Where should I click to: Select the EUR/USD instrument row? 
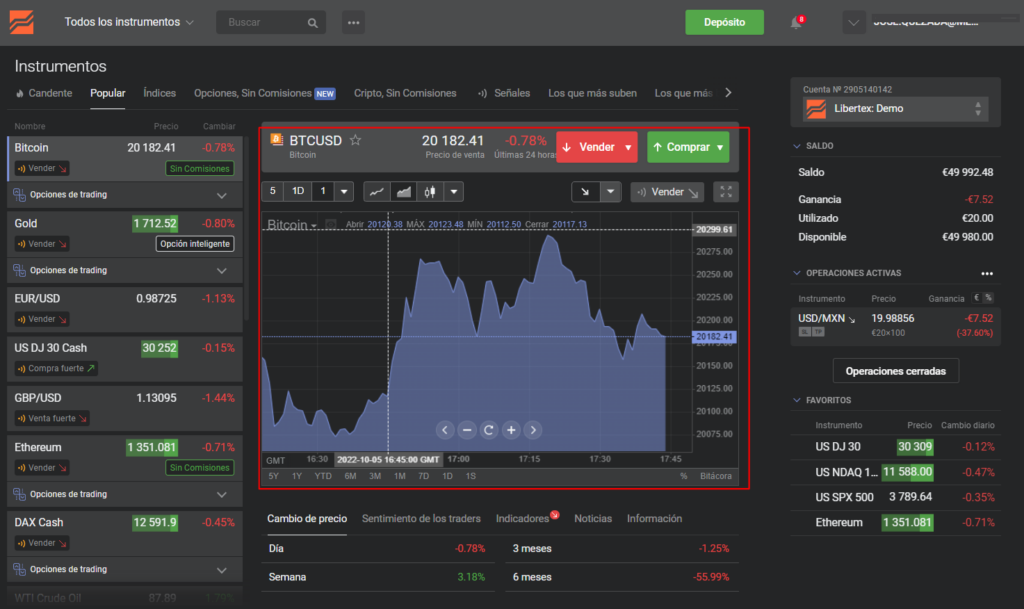pyautogui.click(x=125, y=308)
